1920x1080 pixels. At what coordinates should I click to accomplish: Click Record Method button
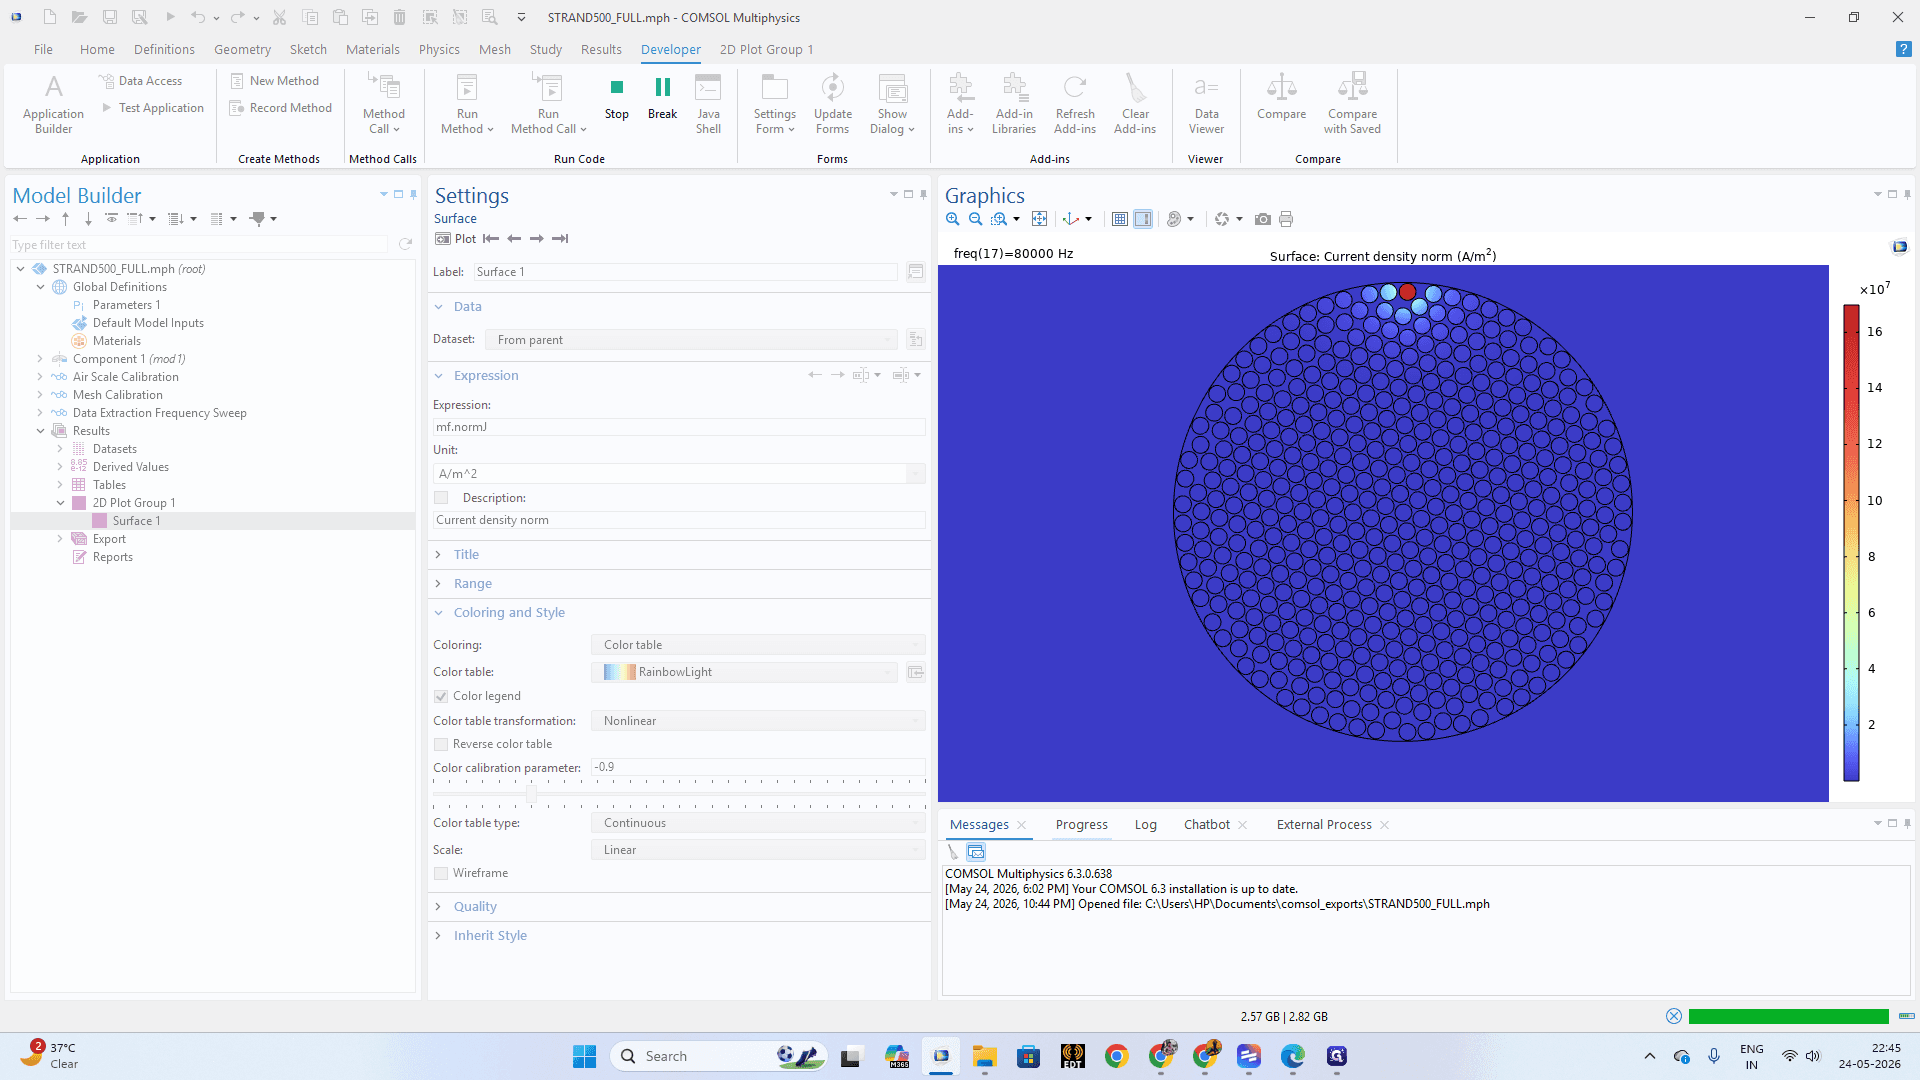[281, 108]
